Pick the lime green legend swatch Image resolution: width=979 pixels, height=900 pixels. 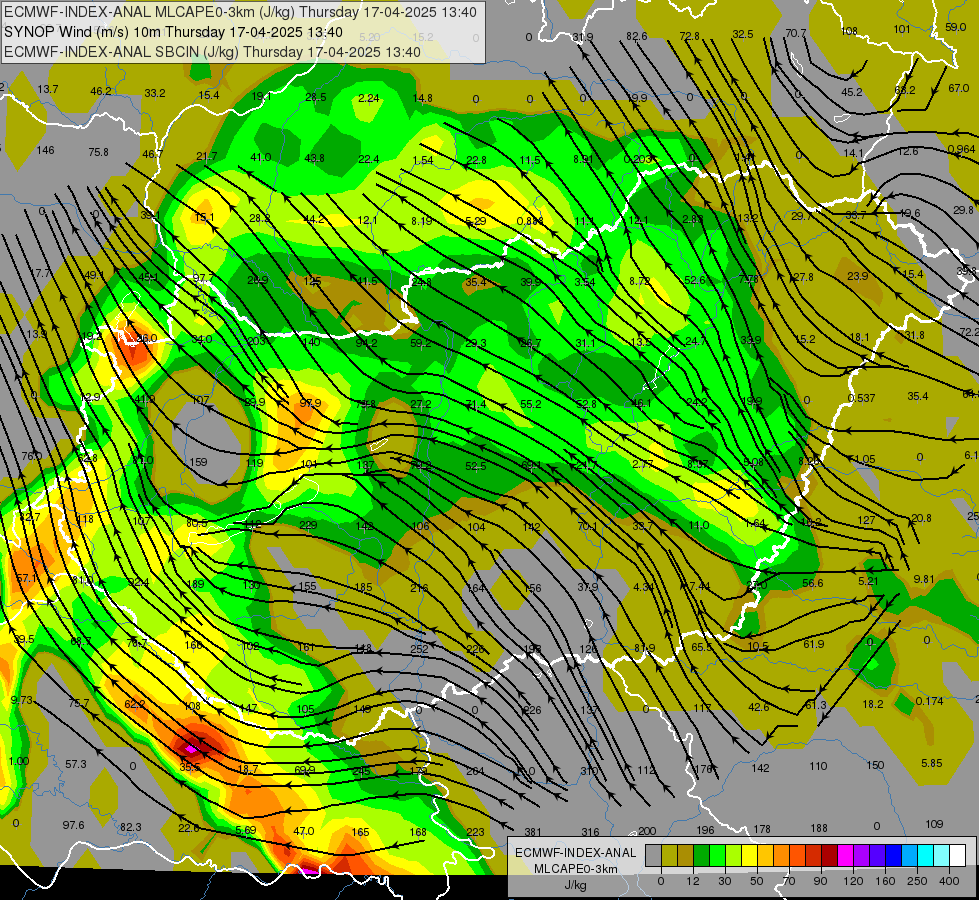pyautogui.click(x=734, y=855)
